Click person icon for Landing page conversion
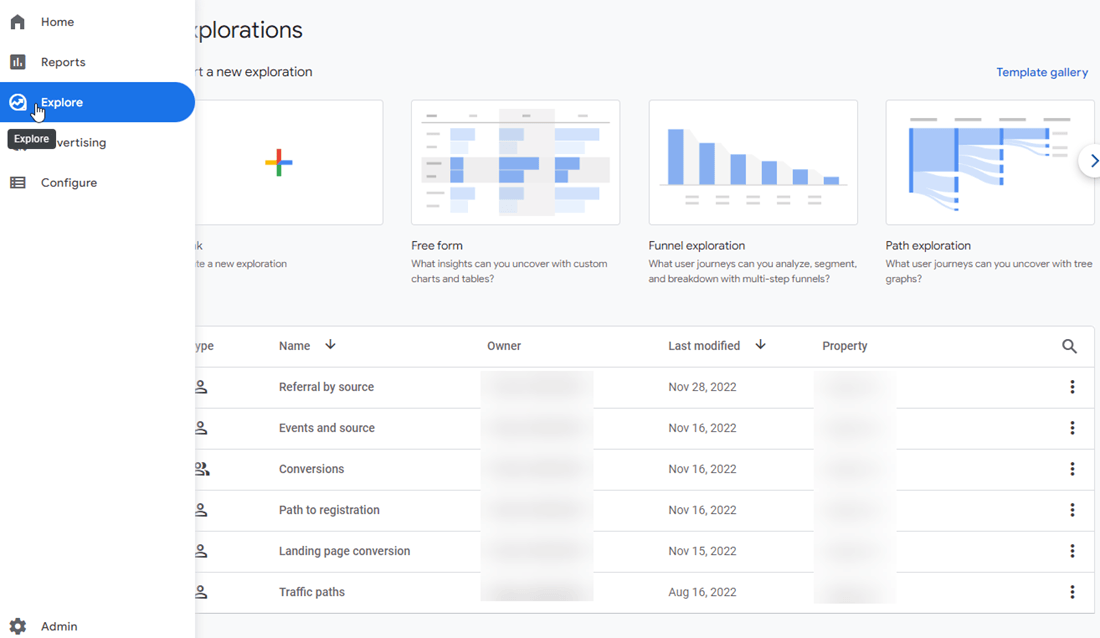The width and height of the screenshot is (1100, 638). [x=201, y=551]
